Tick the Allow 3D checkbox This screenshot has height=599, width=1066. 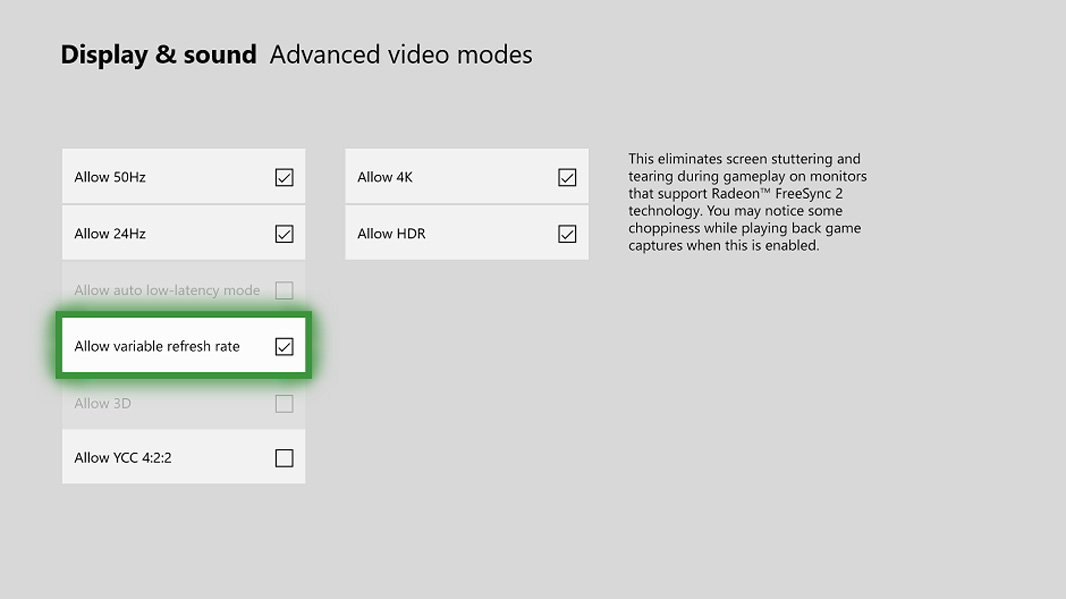pos(283,403)
